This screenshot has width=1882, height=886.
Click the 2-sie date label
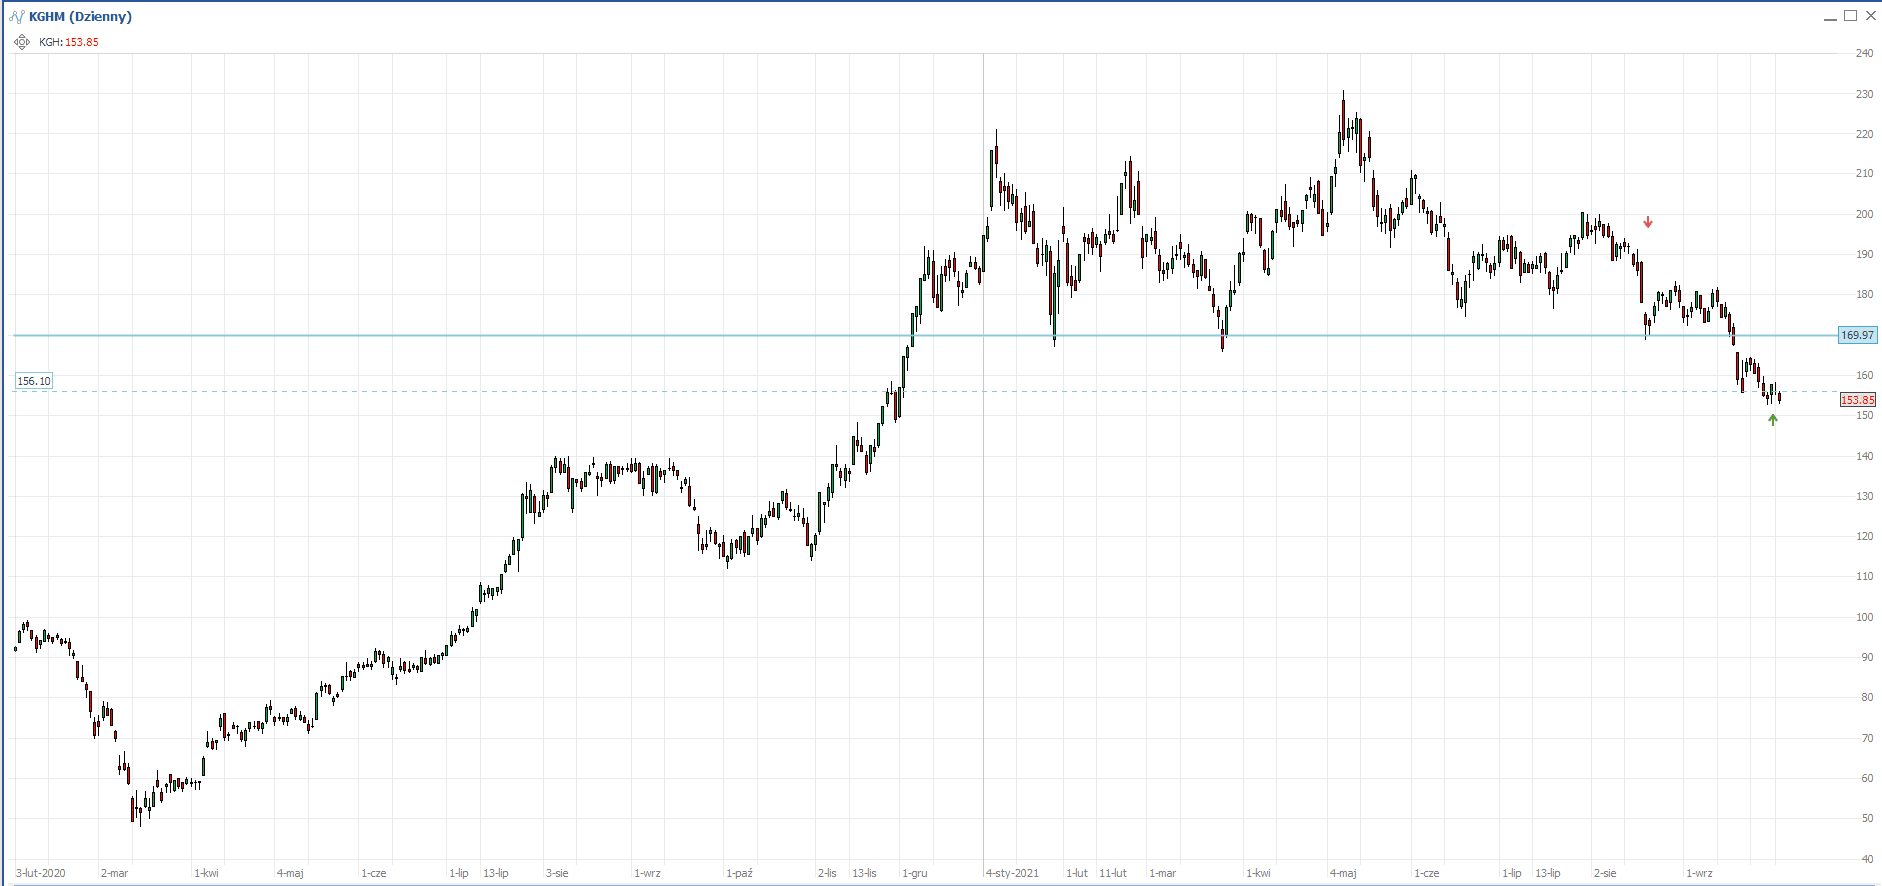pyautogui.click(x=1605, y=873)
